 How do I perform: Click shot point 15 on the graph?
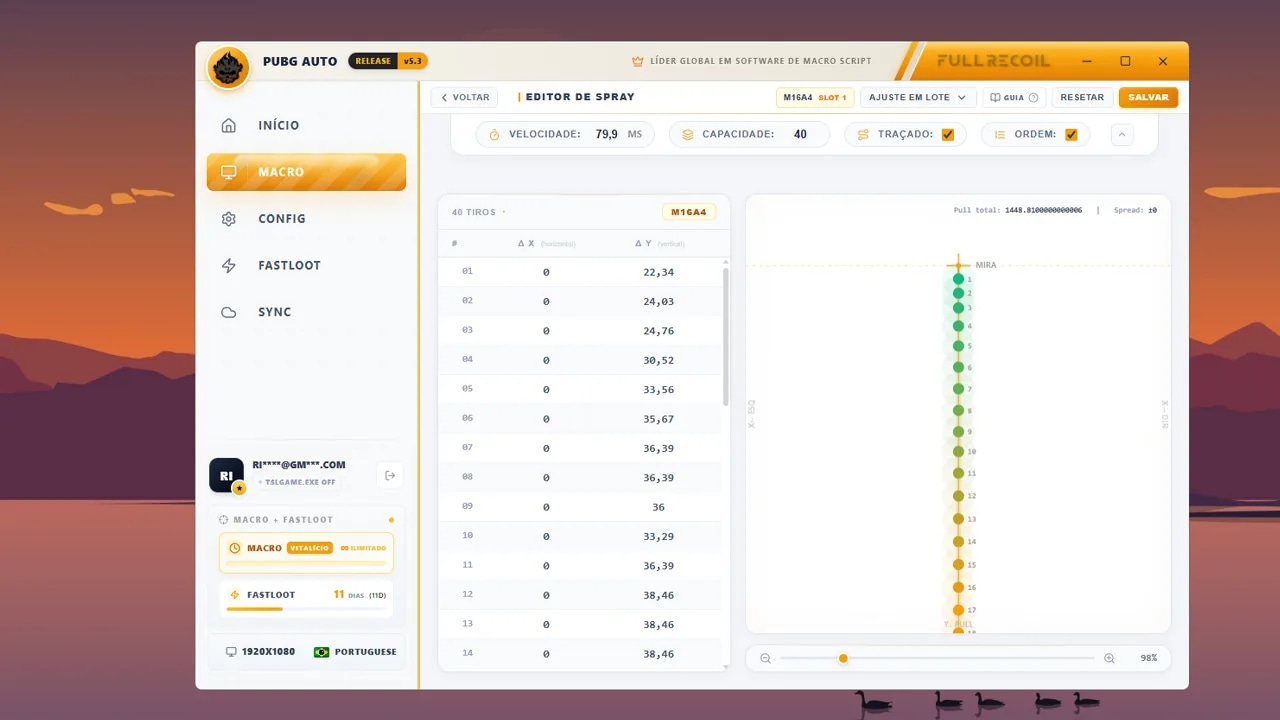958,565
